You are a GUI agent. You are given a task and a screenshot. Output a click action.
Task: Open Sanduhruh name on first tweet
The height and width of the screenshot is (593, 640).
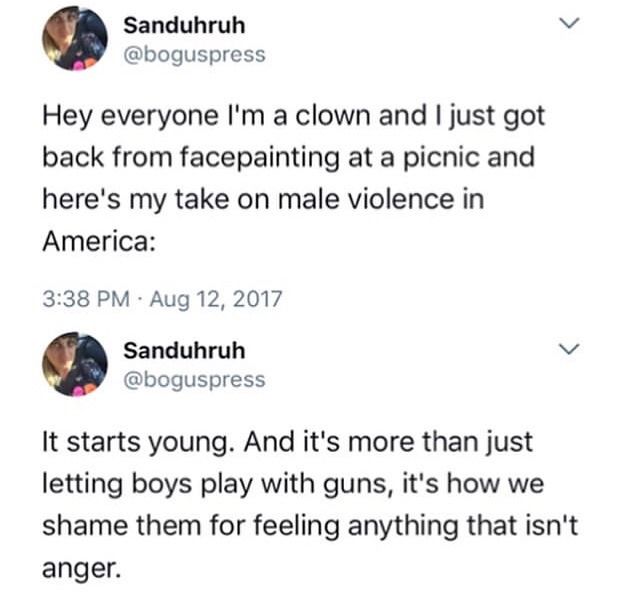(x=184, y=26)
